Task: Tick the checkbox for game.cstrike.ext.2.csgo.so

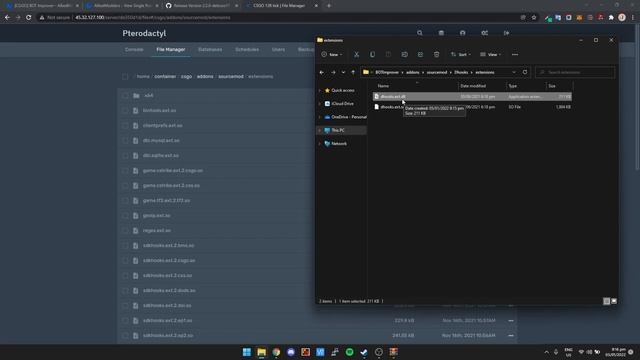Action: click(125, 171)
